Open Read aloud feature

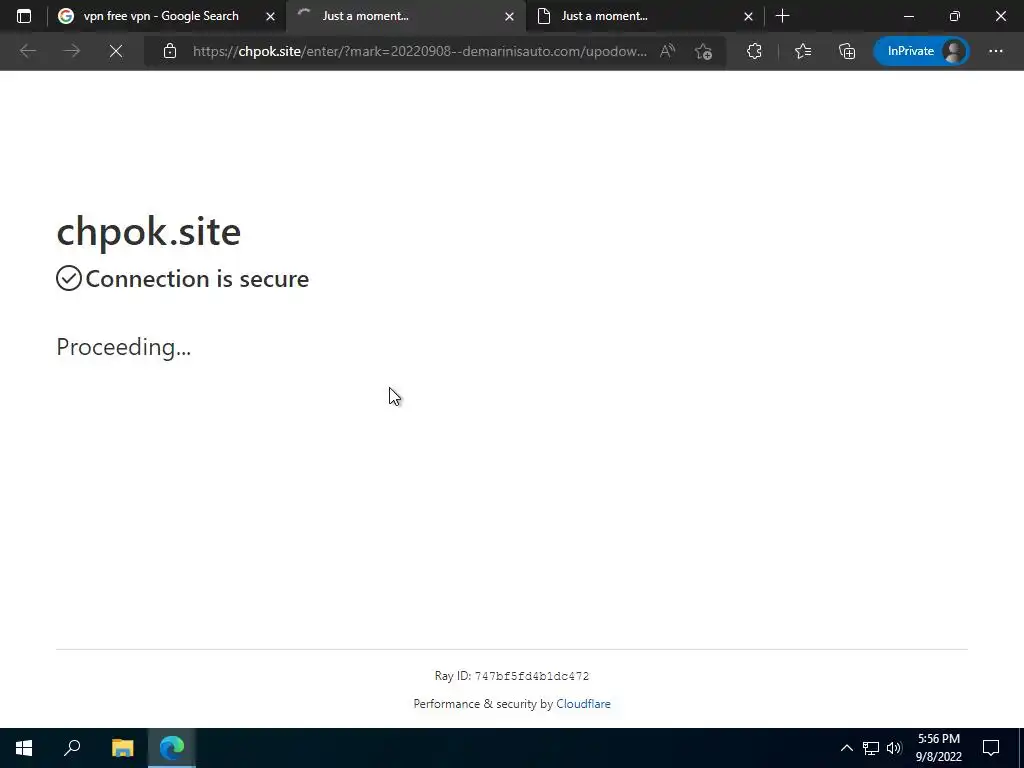pyautogui.click(x=667, y=51)
